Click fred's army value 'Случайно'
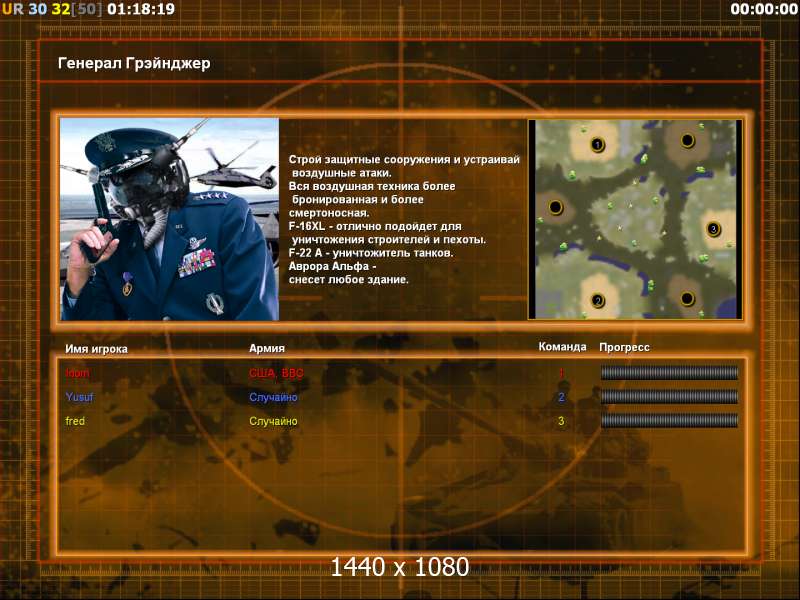This screenshot has height=600, width=800. (273, 421)
